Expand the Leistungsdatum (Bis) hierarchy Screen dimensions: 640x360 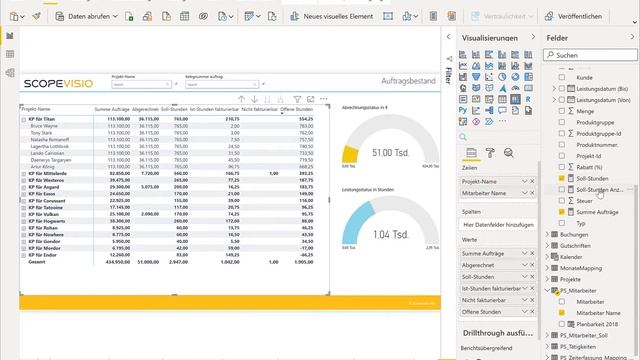point(554,89)
